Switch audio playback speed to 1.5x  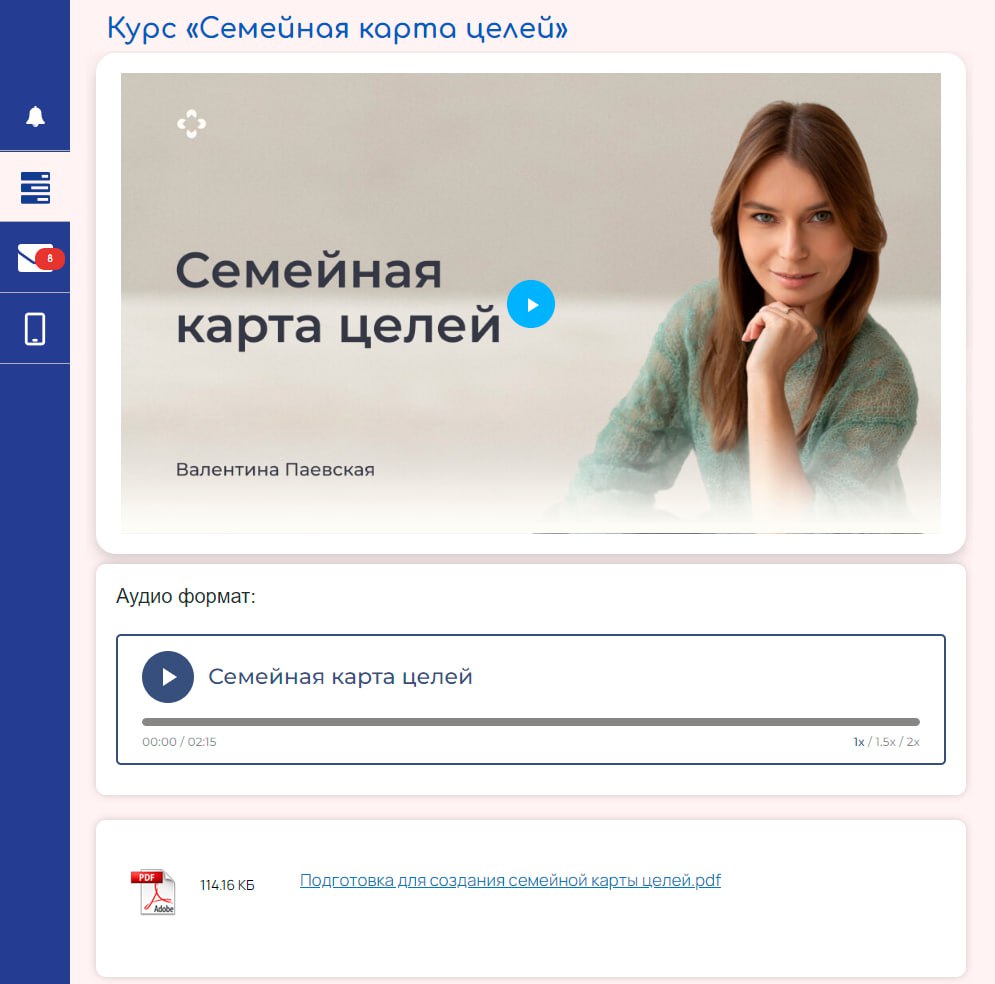click(x=885, y=742)
